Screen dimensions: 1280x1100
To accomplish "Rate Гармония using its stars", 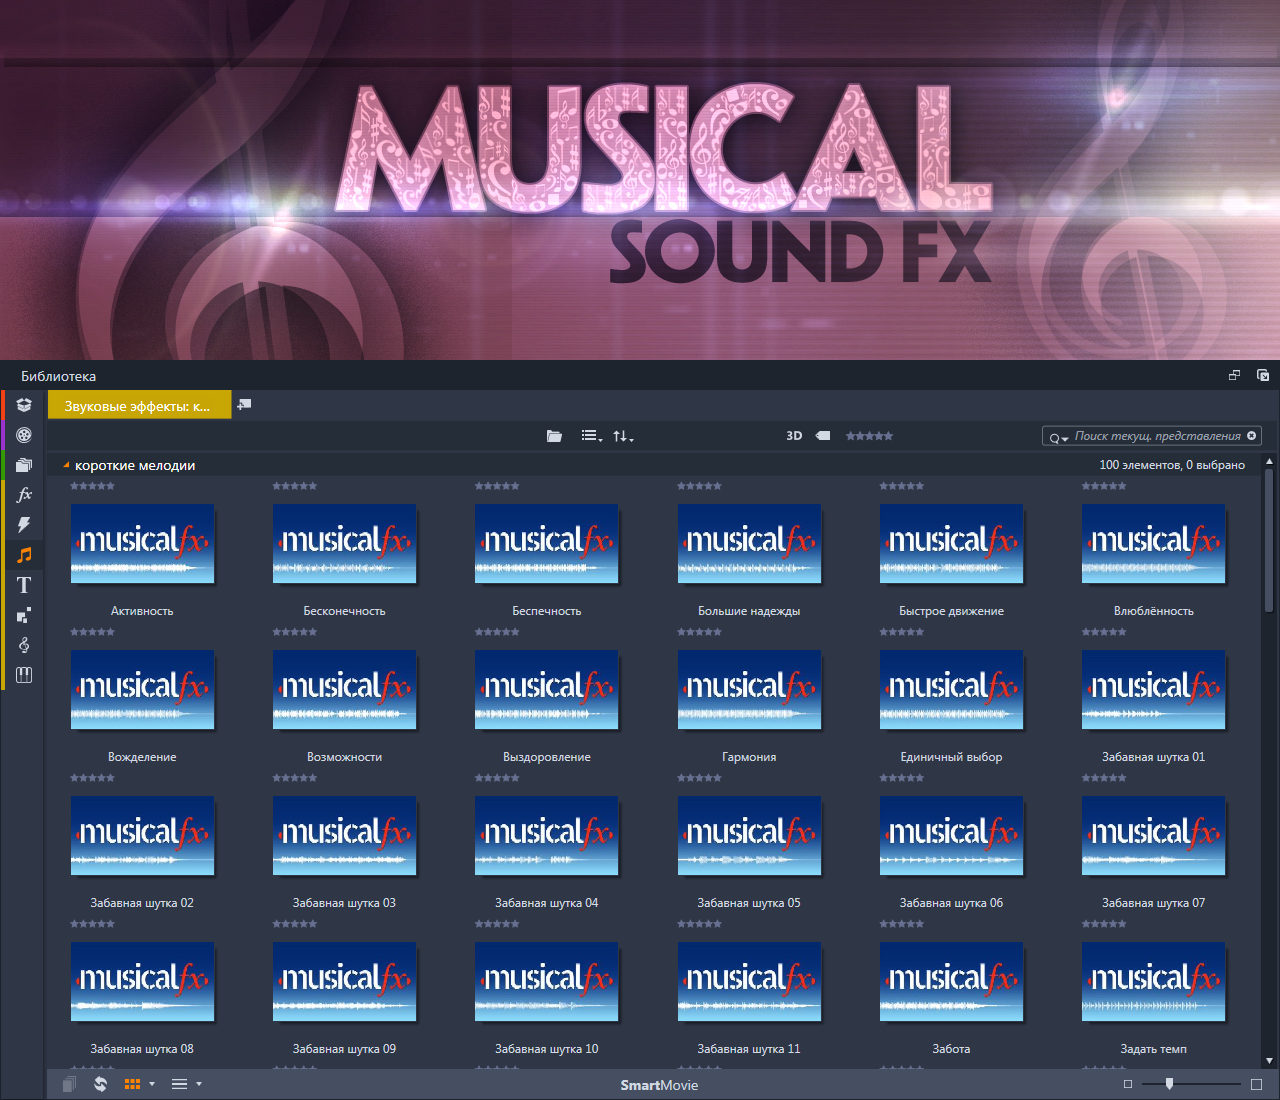I will 699,632.
